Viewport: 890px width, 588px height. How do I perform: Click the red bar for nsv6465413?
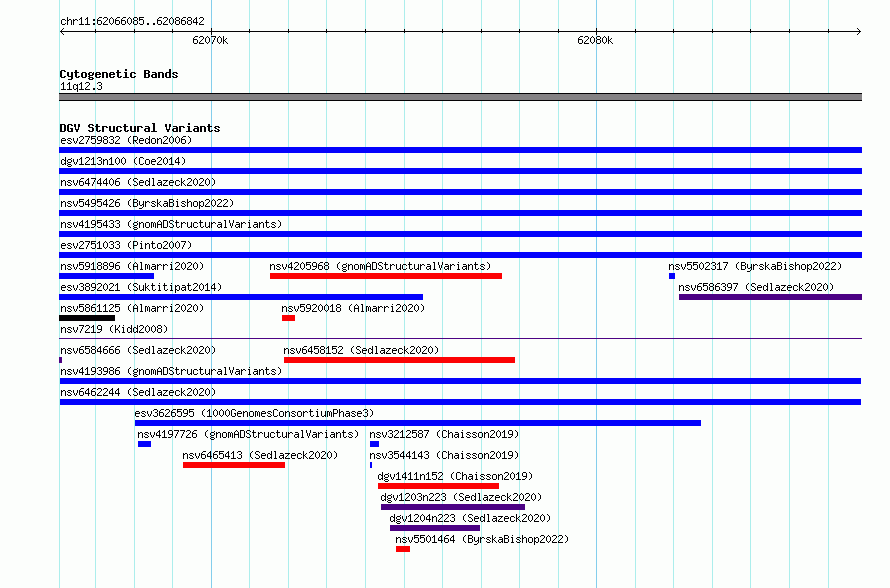(234, 465)
